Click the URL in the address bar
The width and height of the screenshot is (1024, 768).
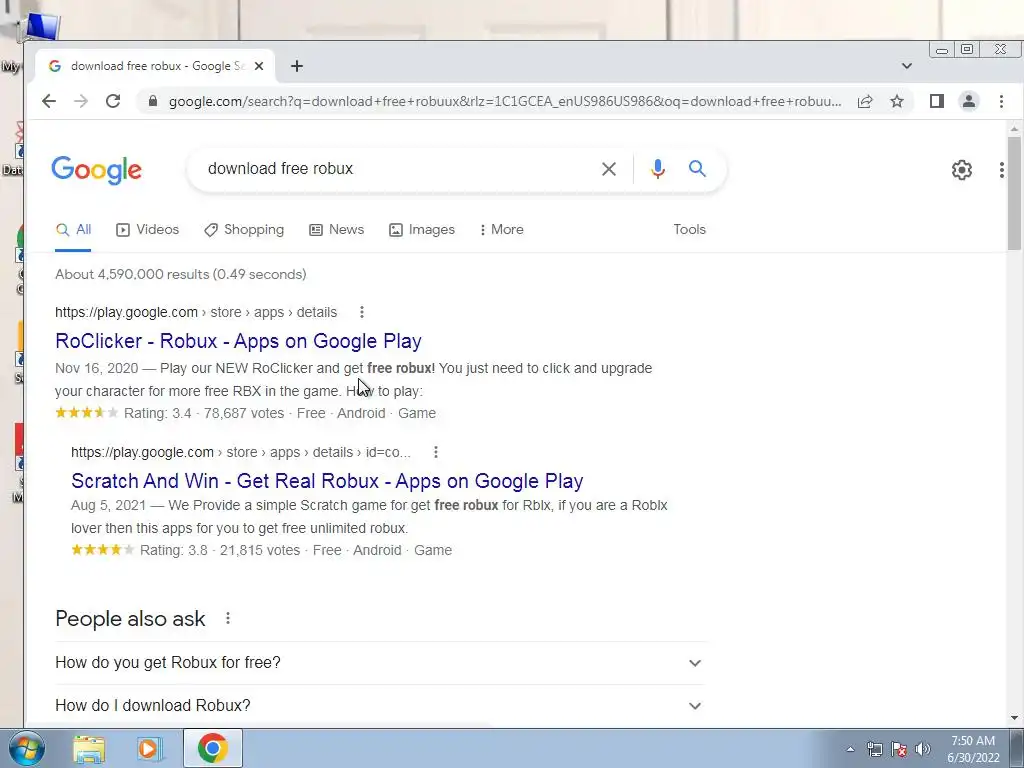(x=505, y=101)
